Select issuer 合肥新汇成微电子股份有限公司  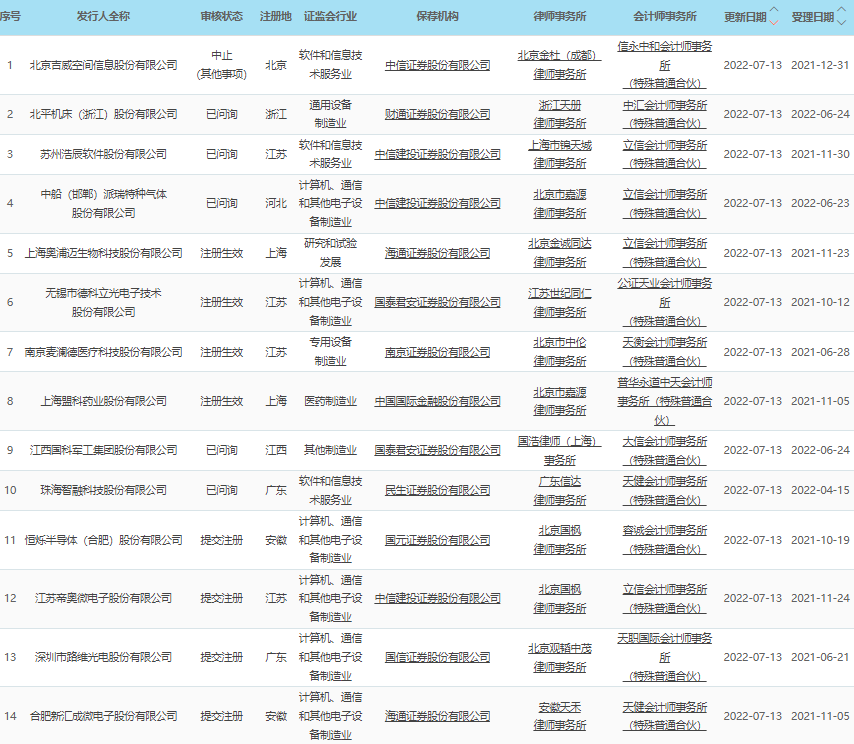(x=103, y=716)
